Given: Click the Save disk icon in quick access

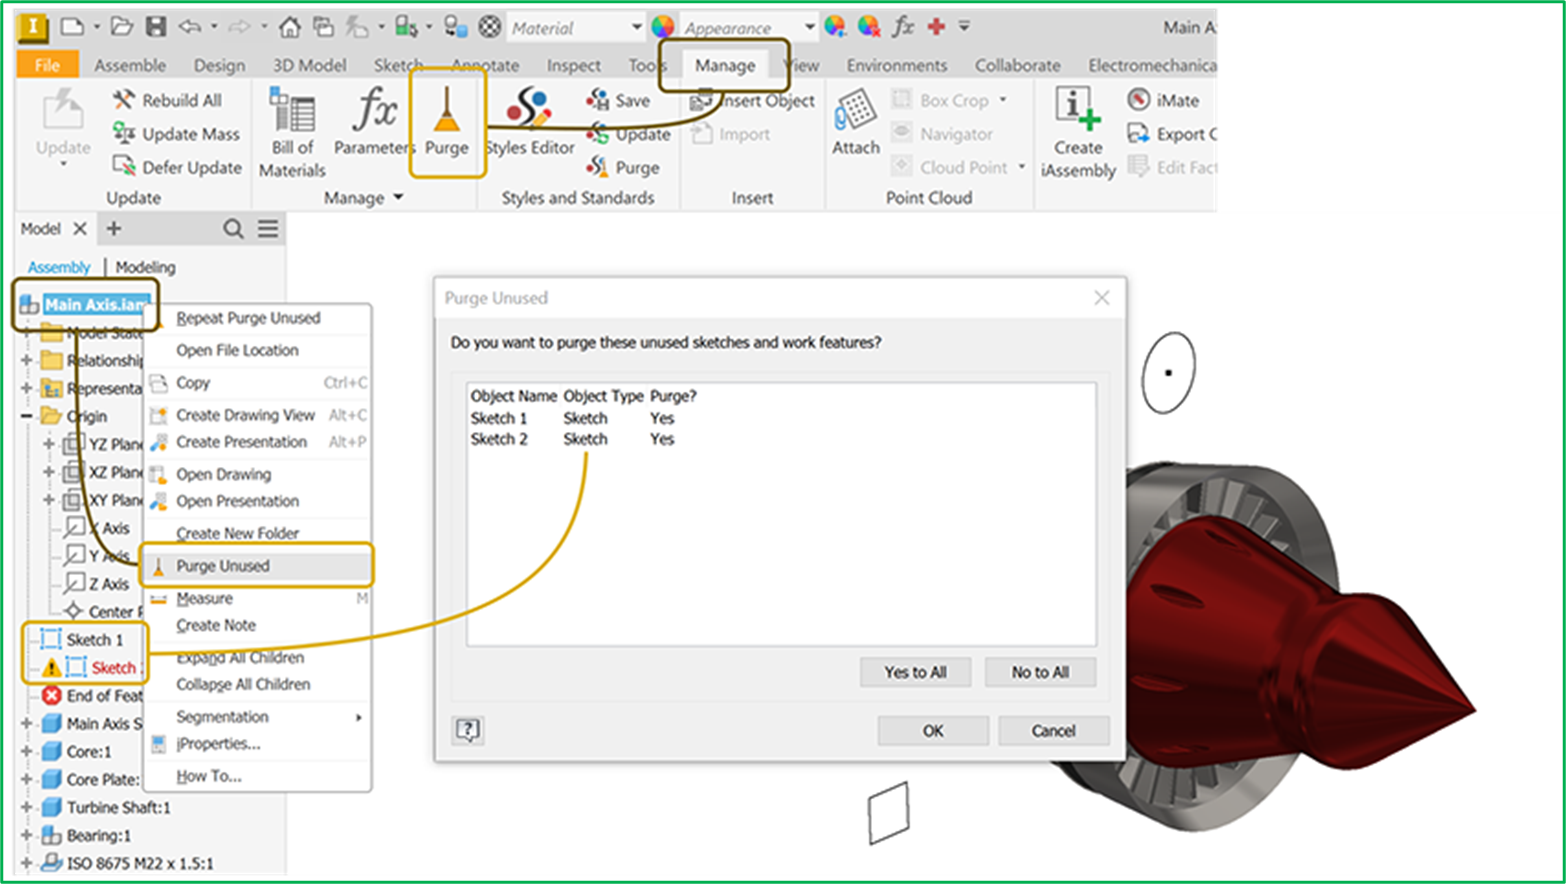Looking at the screenshot, I should (x=156, y=27).
